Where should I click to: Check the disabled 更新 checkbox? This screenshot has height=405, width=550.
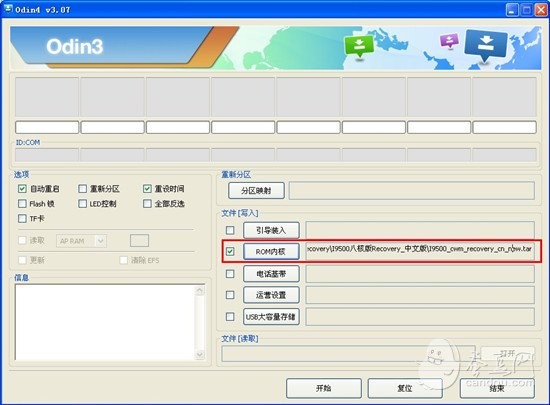point(22,260)
